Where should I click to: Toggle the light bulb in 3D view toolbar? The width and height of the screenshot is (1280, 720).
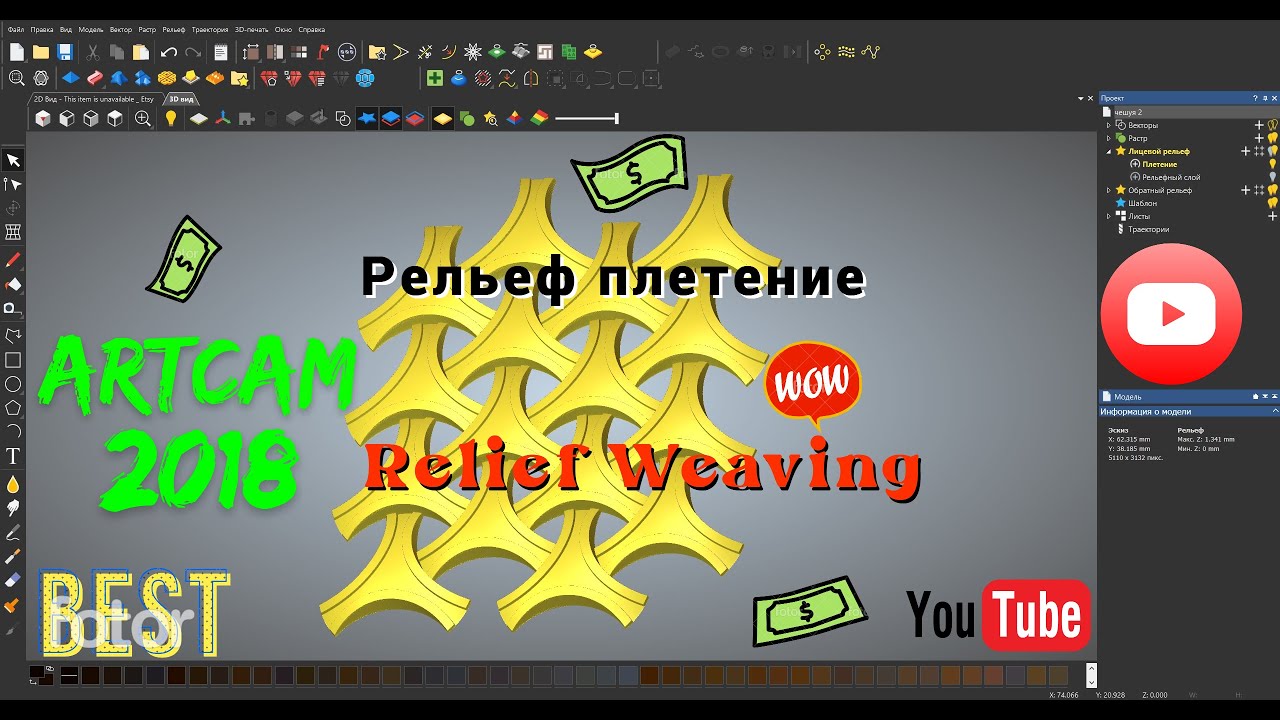coord(171,118)
